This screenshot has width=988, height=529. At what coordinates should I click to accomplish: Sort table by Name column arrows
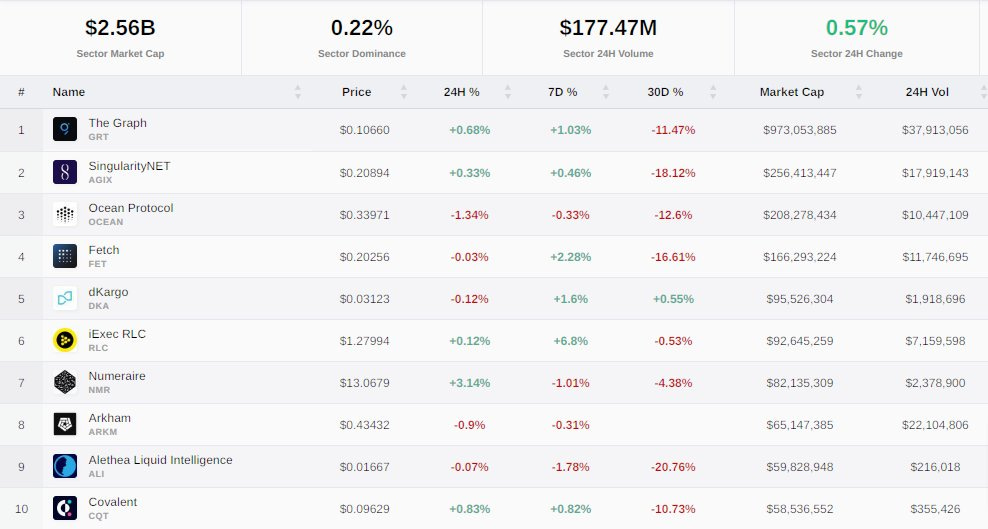[297, 92]
